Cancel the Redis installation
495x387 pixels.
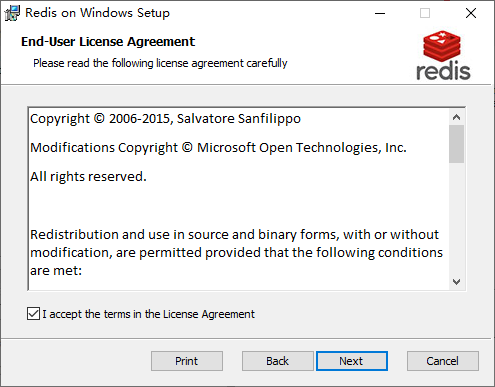coord(443,361)
